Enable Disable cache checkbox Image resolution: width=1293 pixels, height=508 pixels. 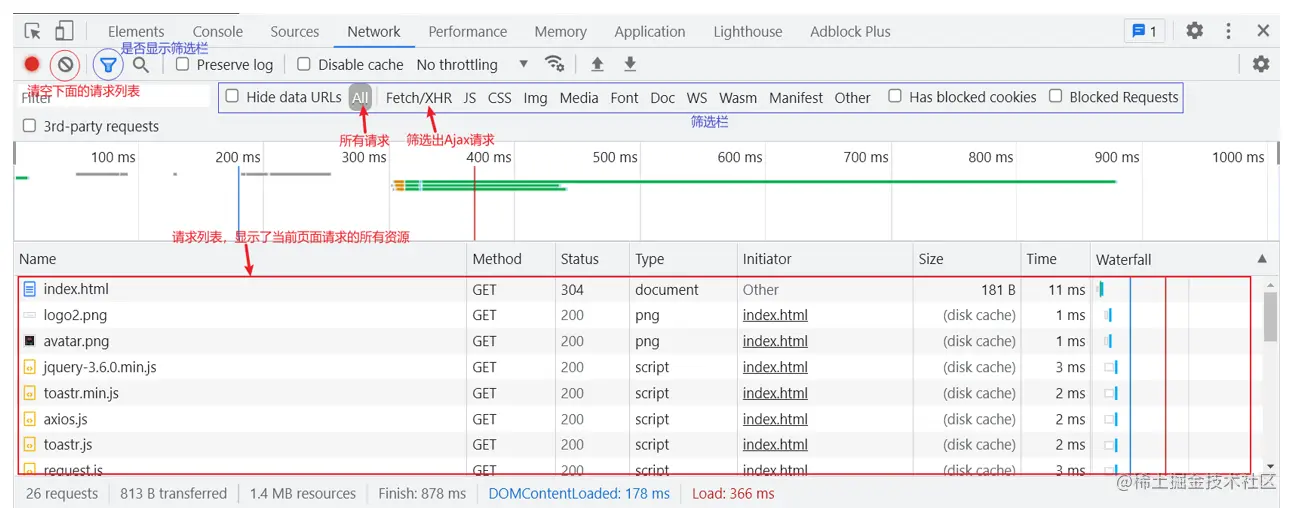[305, 64]
